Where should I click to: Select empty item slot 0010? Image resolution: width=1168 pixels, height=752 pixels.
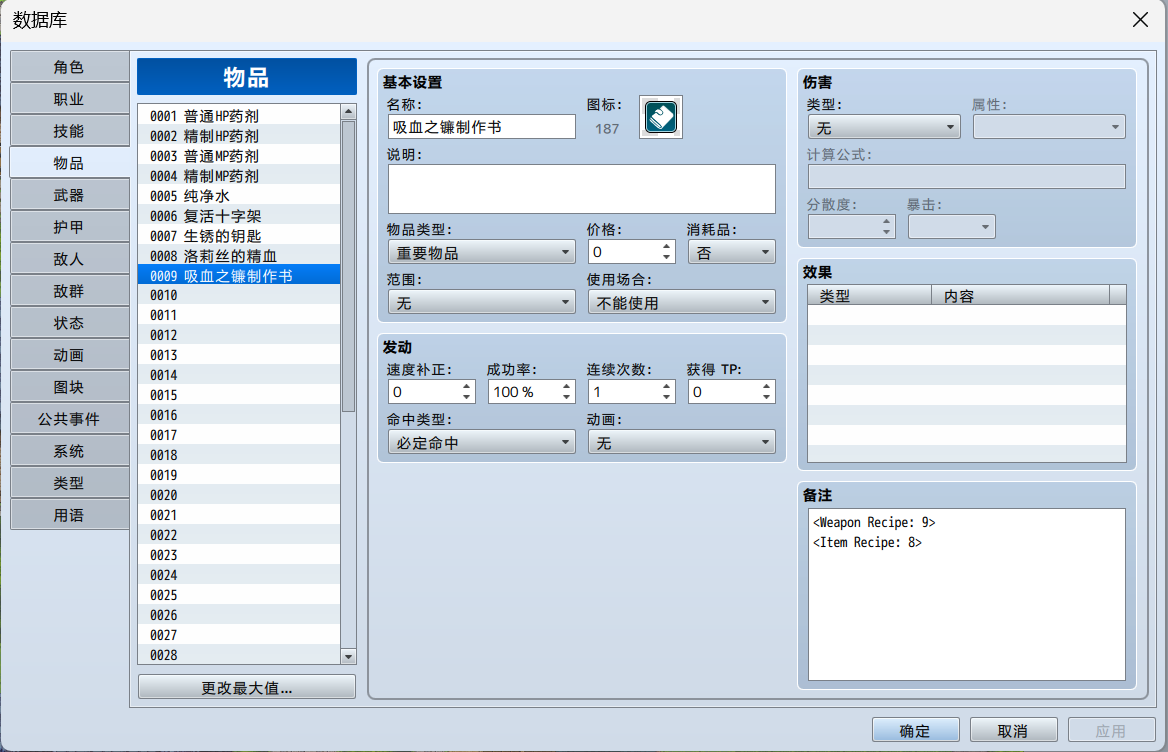[239, 295]
